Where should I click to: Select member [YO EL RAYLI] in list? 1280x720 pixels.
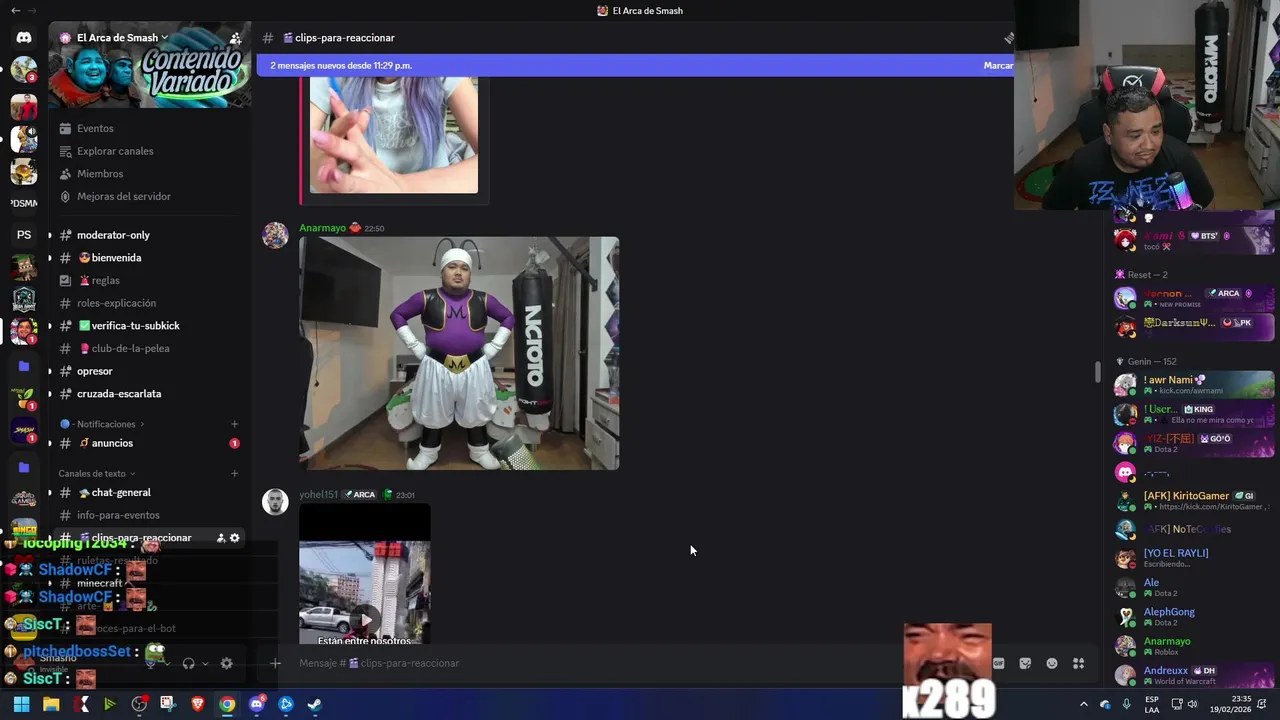[x=1194, y=558]
